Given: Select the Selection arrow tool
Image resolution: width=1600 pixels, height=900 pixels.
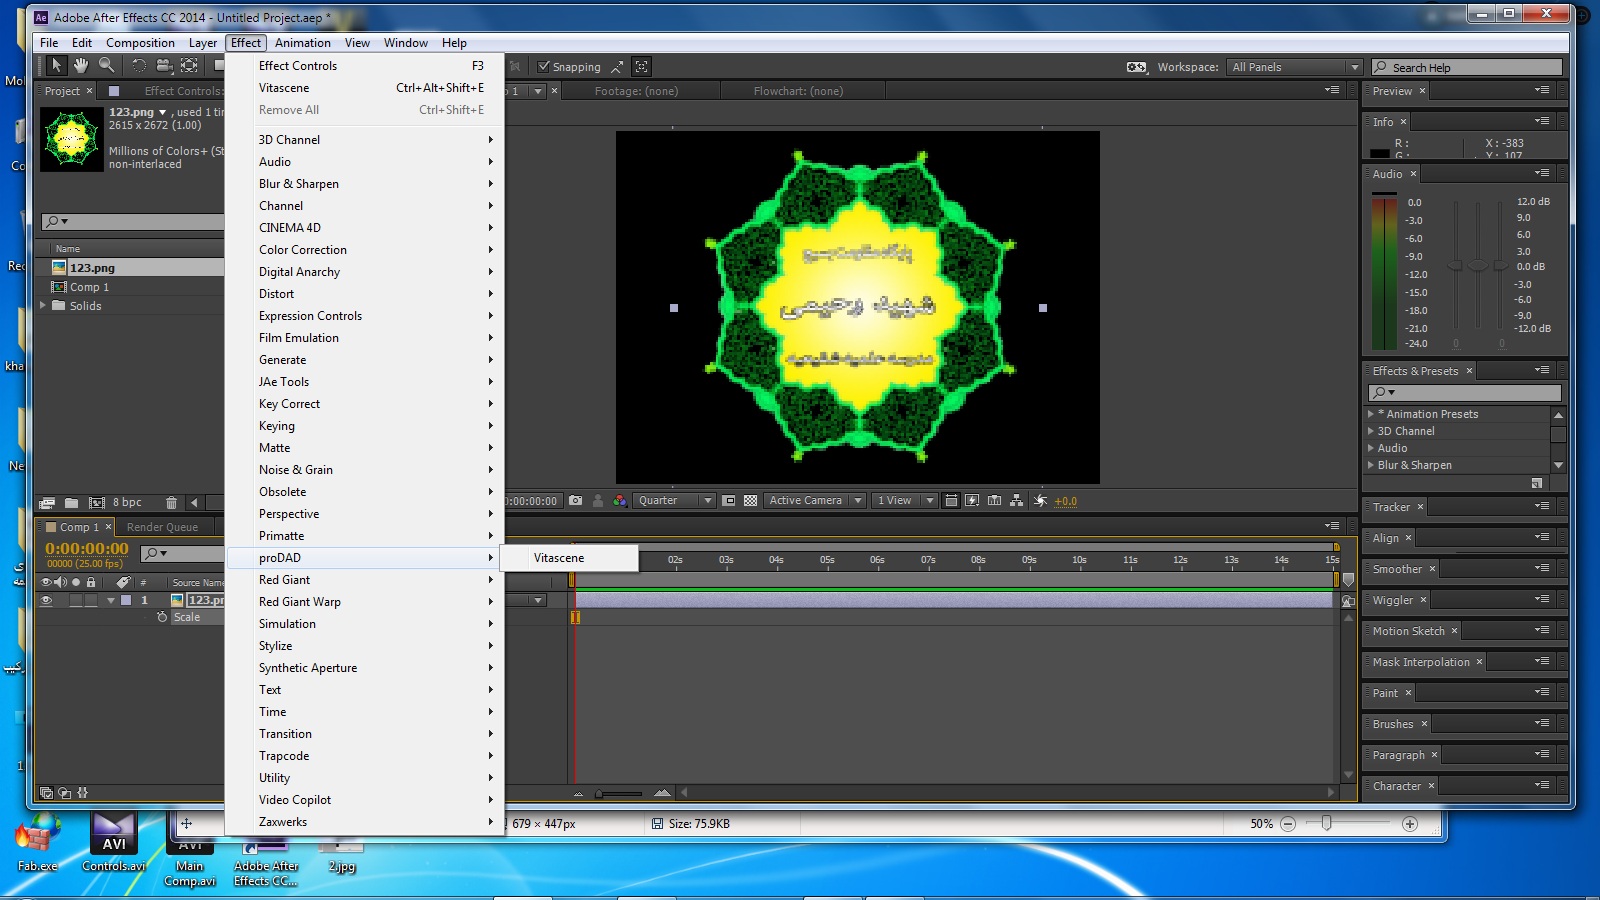Looking at the screenshot, I should pos(57,65).
